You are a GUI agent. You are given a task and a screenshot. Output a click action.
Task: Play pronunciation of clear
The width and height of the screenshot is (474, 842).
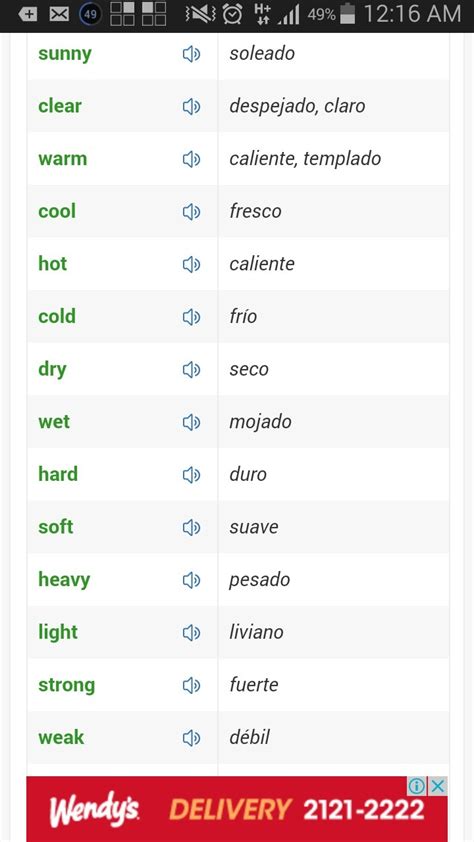coord(191,107)
